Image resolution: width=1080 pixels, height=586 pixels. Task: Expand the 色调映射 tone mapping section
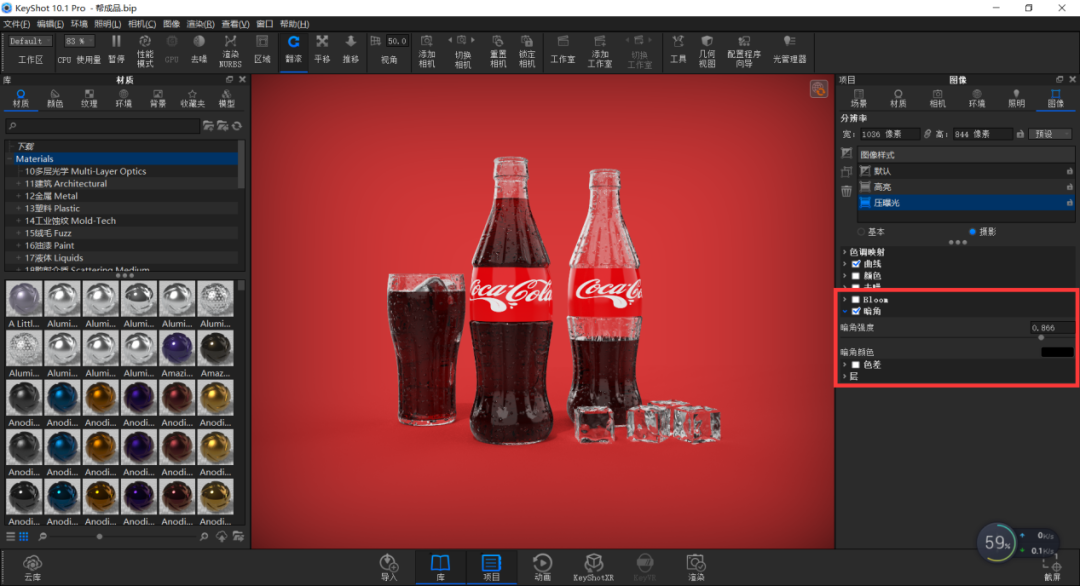(845, 252)
